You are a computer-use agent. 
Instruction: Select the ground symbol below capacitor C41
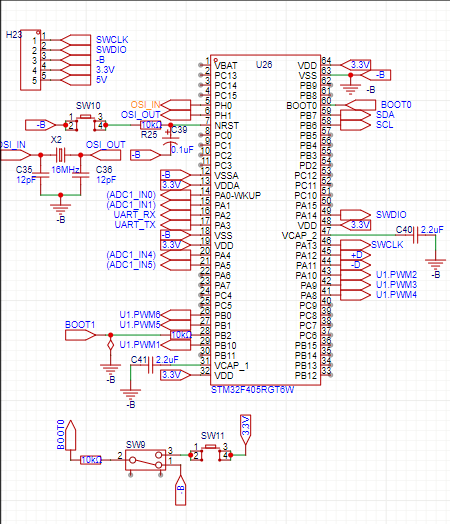pyautogui.click(x=130, y=393)
